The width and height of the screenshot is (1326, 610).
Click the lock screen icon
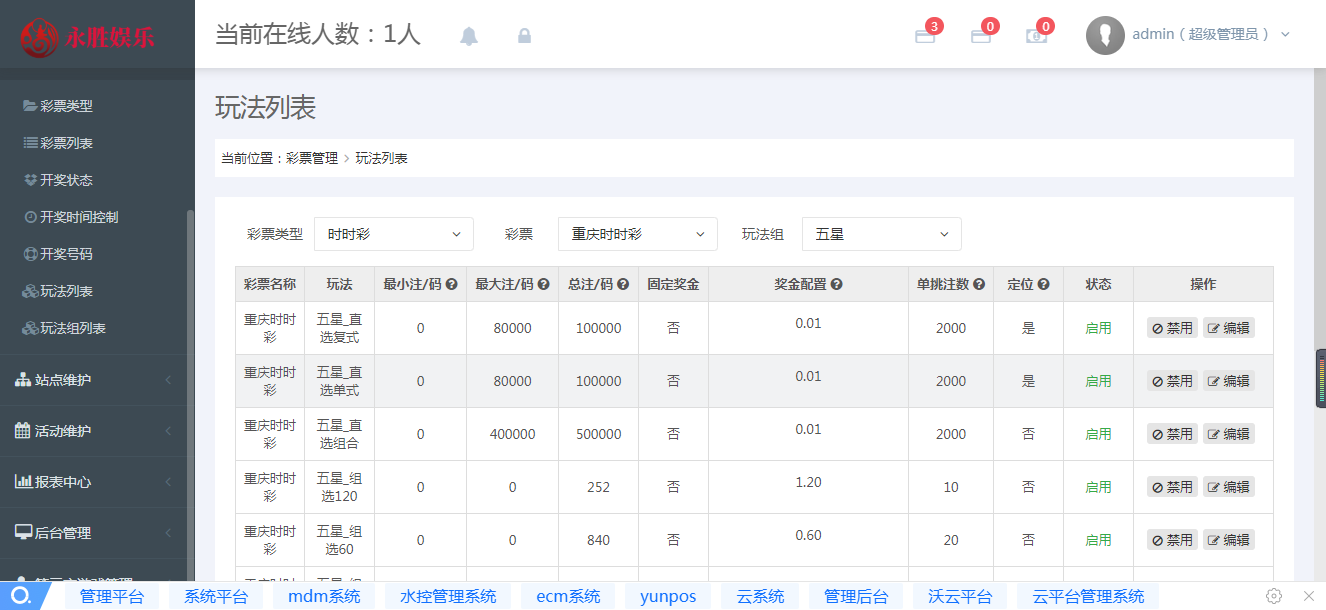(x=524, y=36)
